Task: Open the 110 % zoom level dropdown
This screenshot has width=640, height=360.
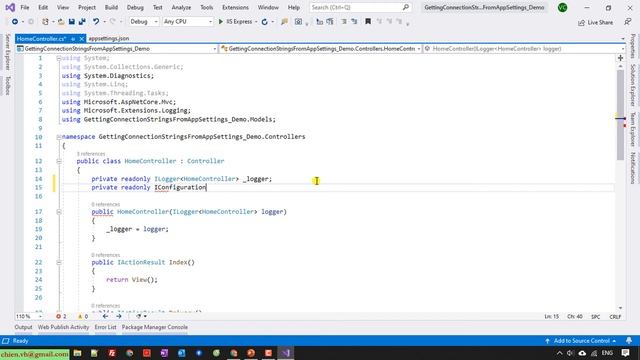Action: click(x=29, y=316)
